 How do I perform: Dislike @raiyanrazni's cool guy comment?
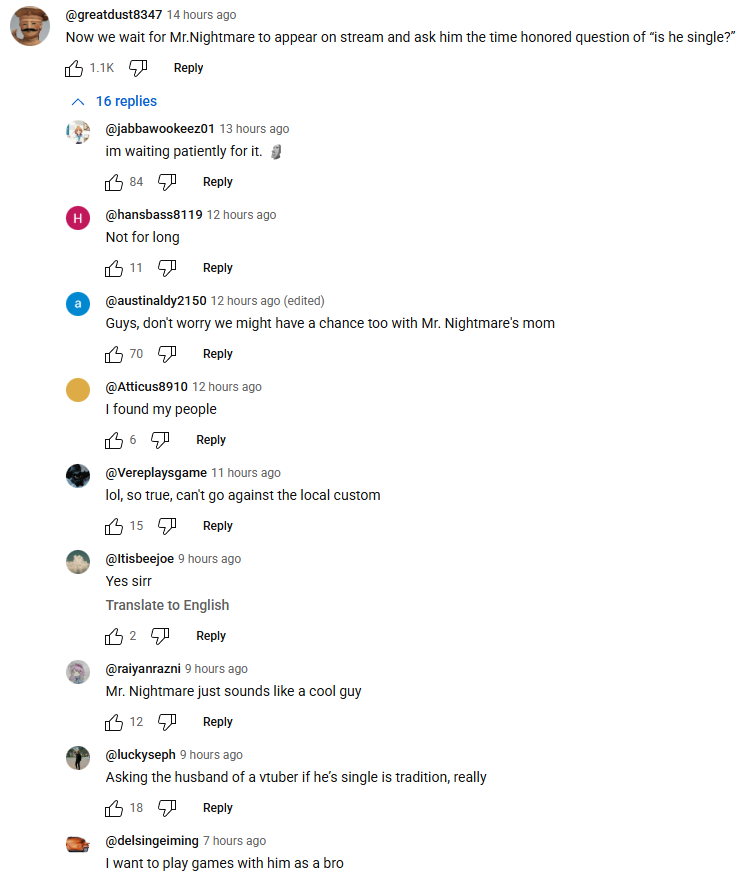click(x=167, y=723)
